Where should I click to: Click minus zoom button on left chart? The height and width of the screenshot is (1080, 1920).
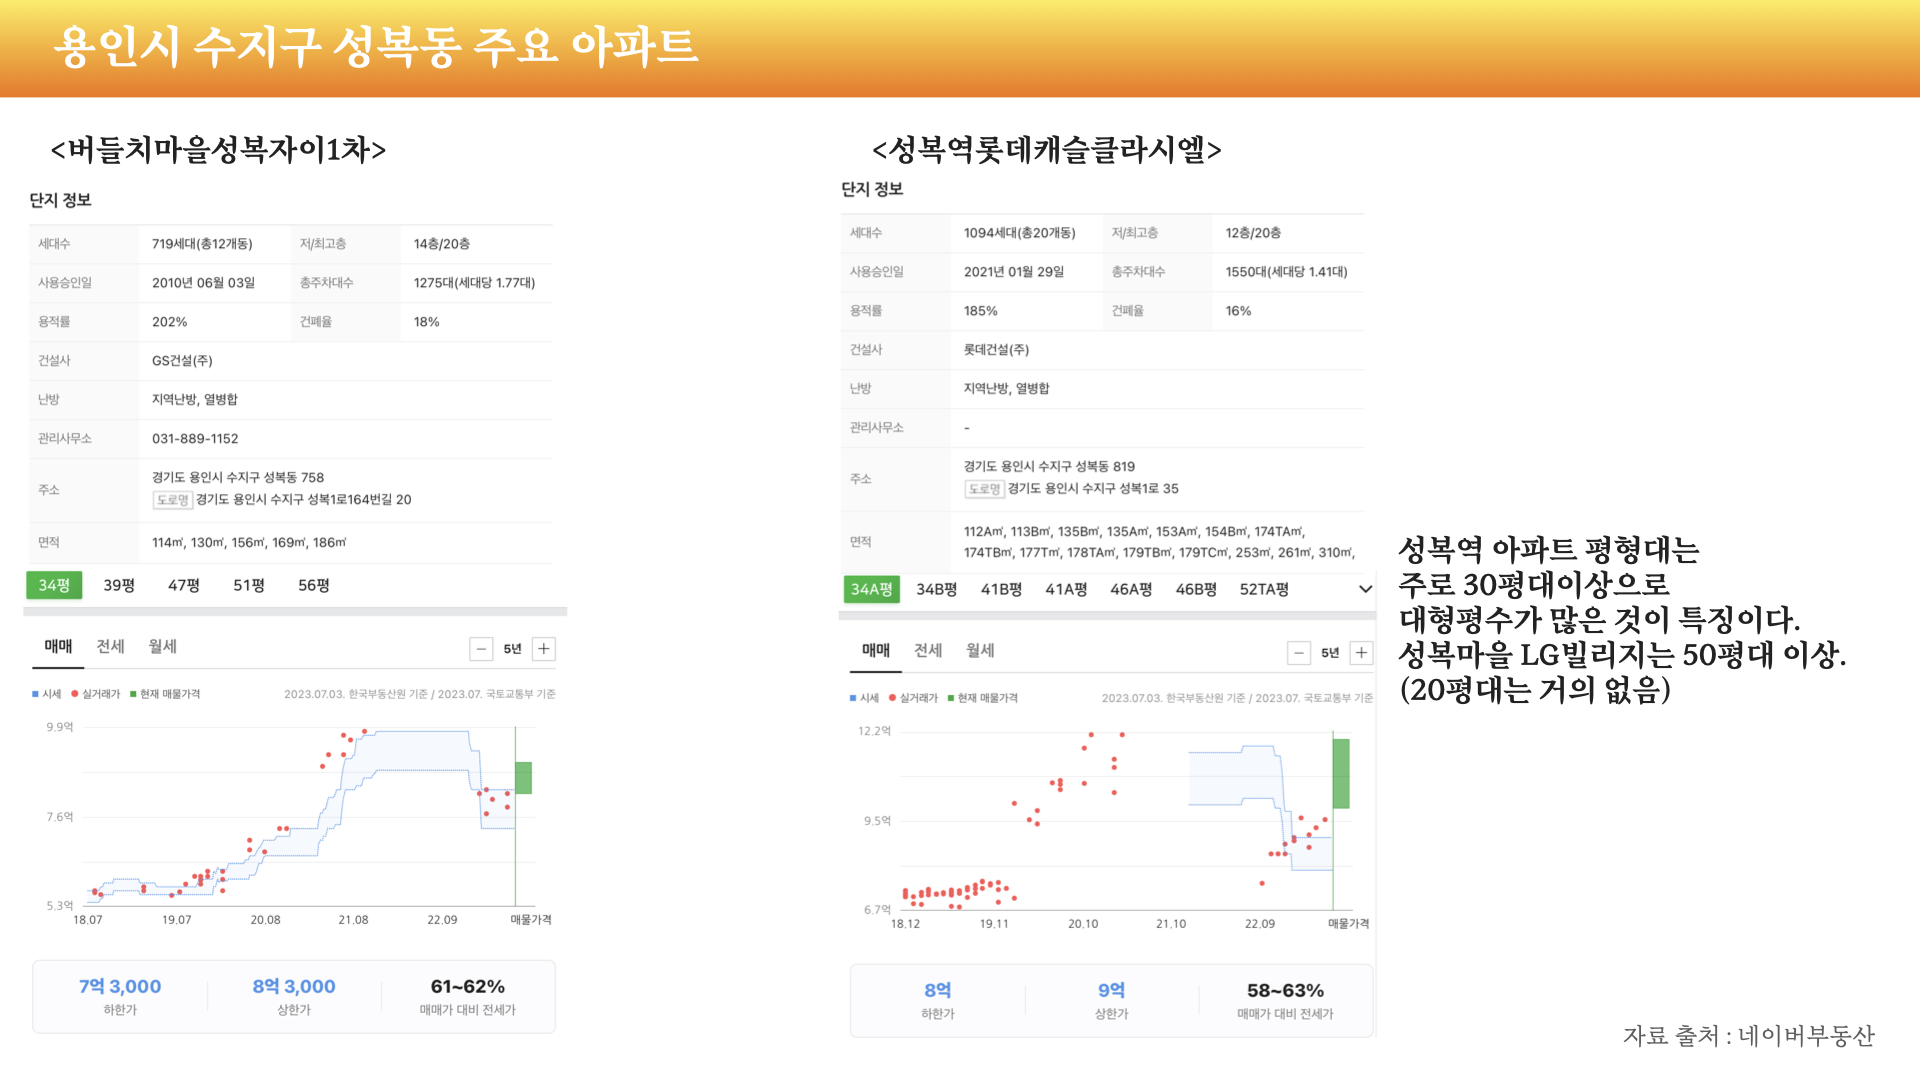point(481,649)
